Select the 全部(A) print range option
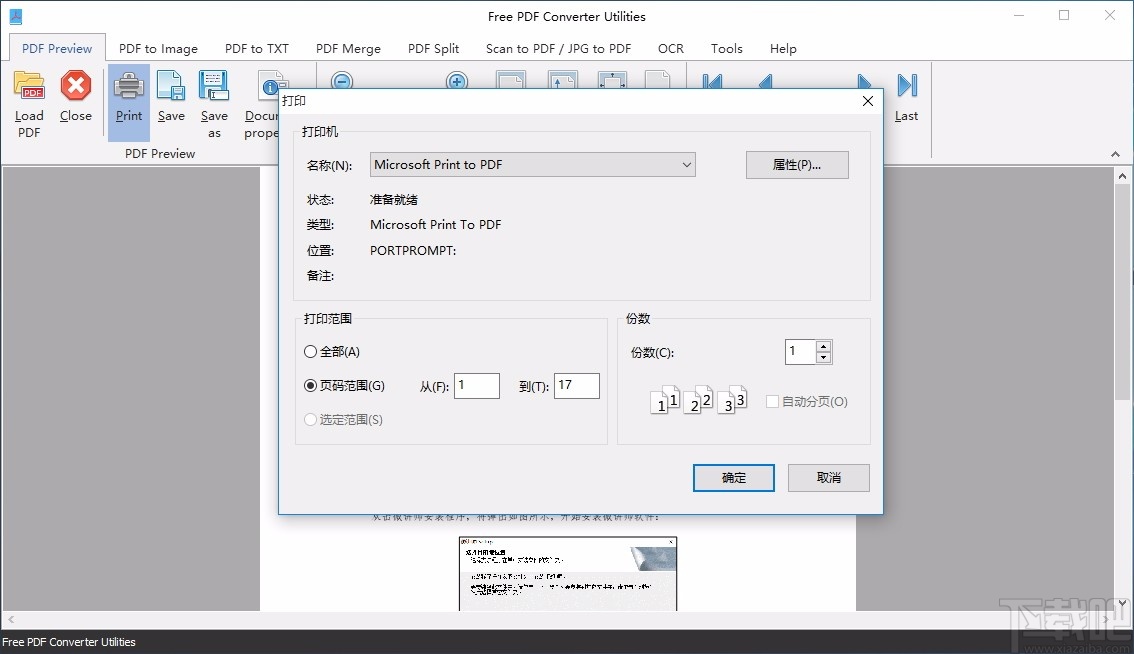This screenshot has width=1134, height=654. [x=311, y=351]
